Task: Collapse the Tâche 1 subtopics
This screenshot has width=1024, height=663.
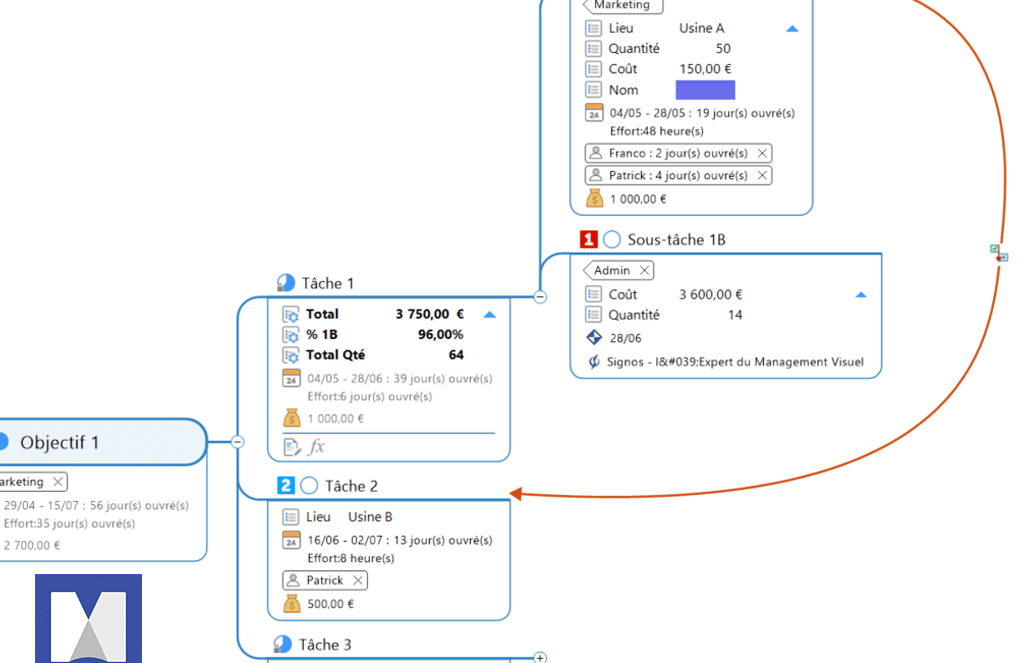Action: click(x=540, y=297)
